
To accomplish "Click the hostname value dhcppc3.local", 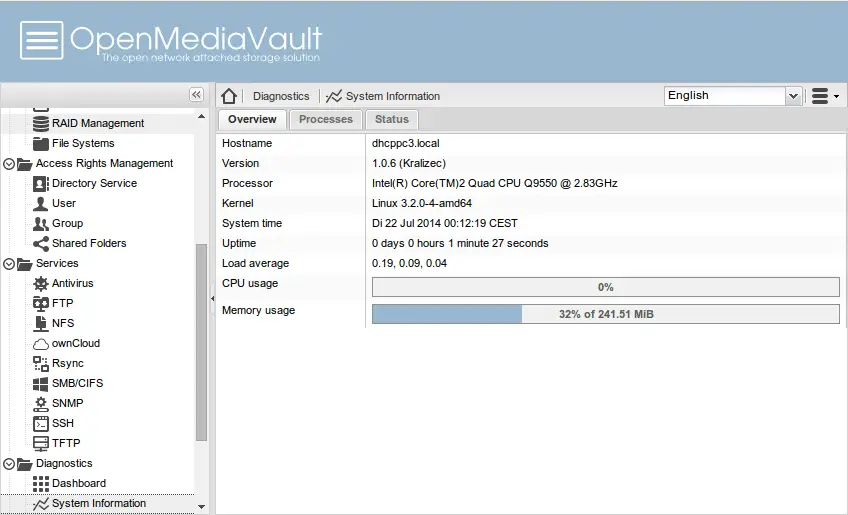I will 406,143.
